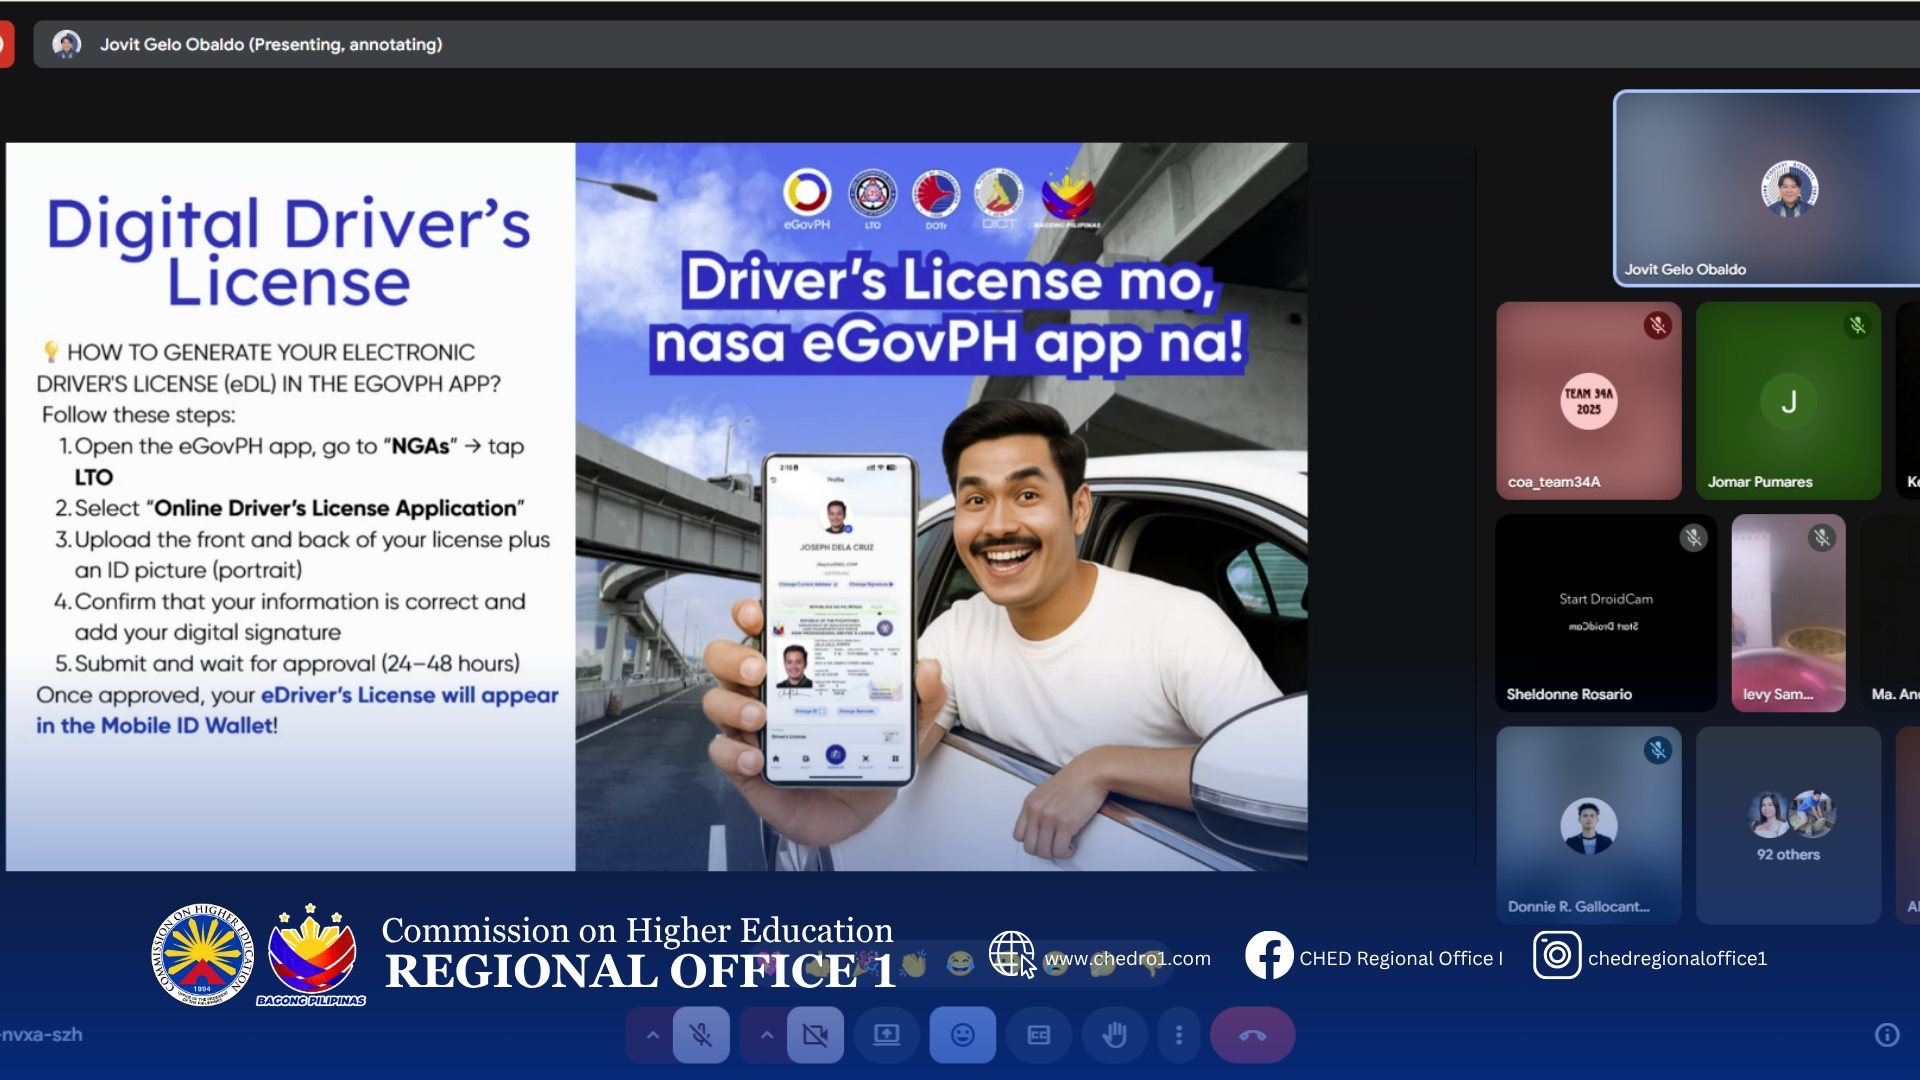Viewport: 1920px width, 1080px height.
Task: Send the laughing tears emoji reaction
Action: point(960,964)
